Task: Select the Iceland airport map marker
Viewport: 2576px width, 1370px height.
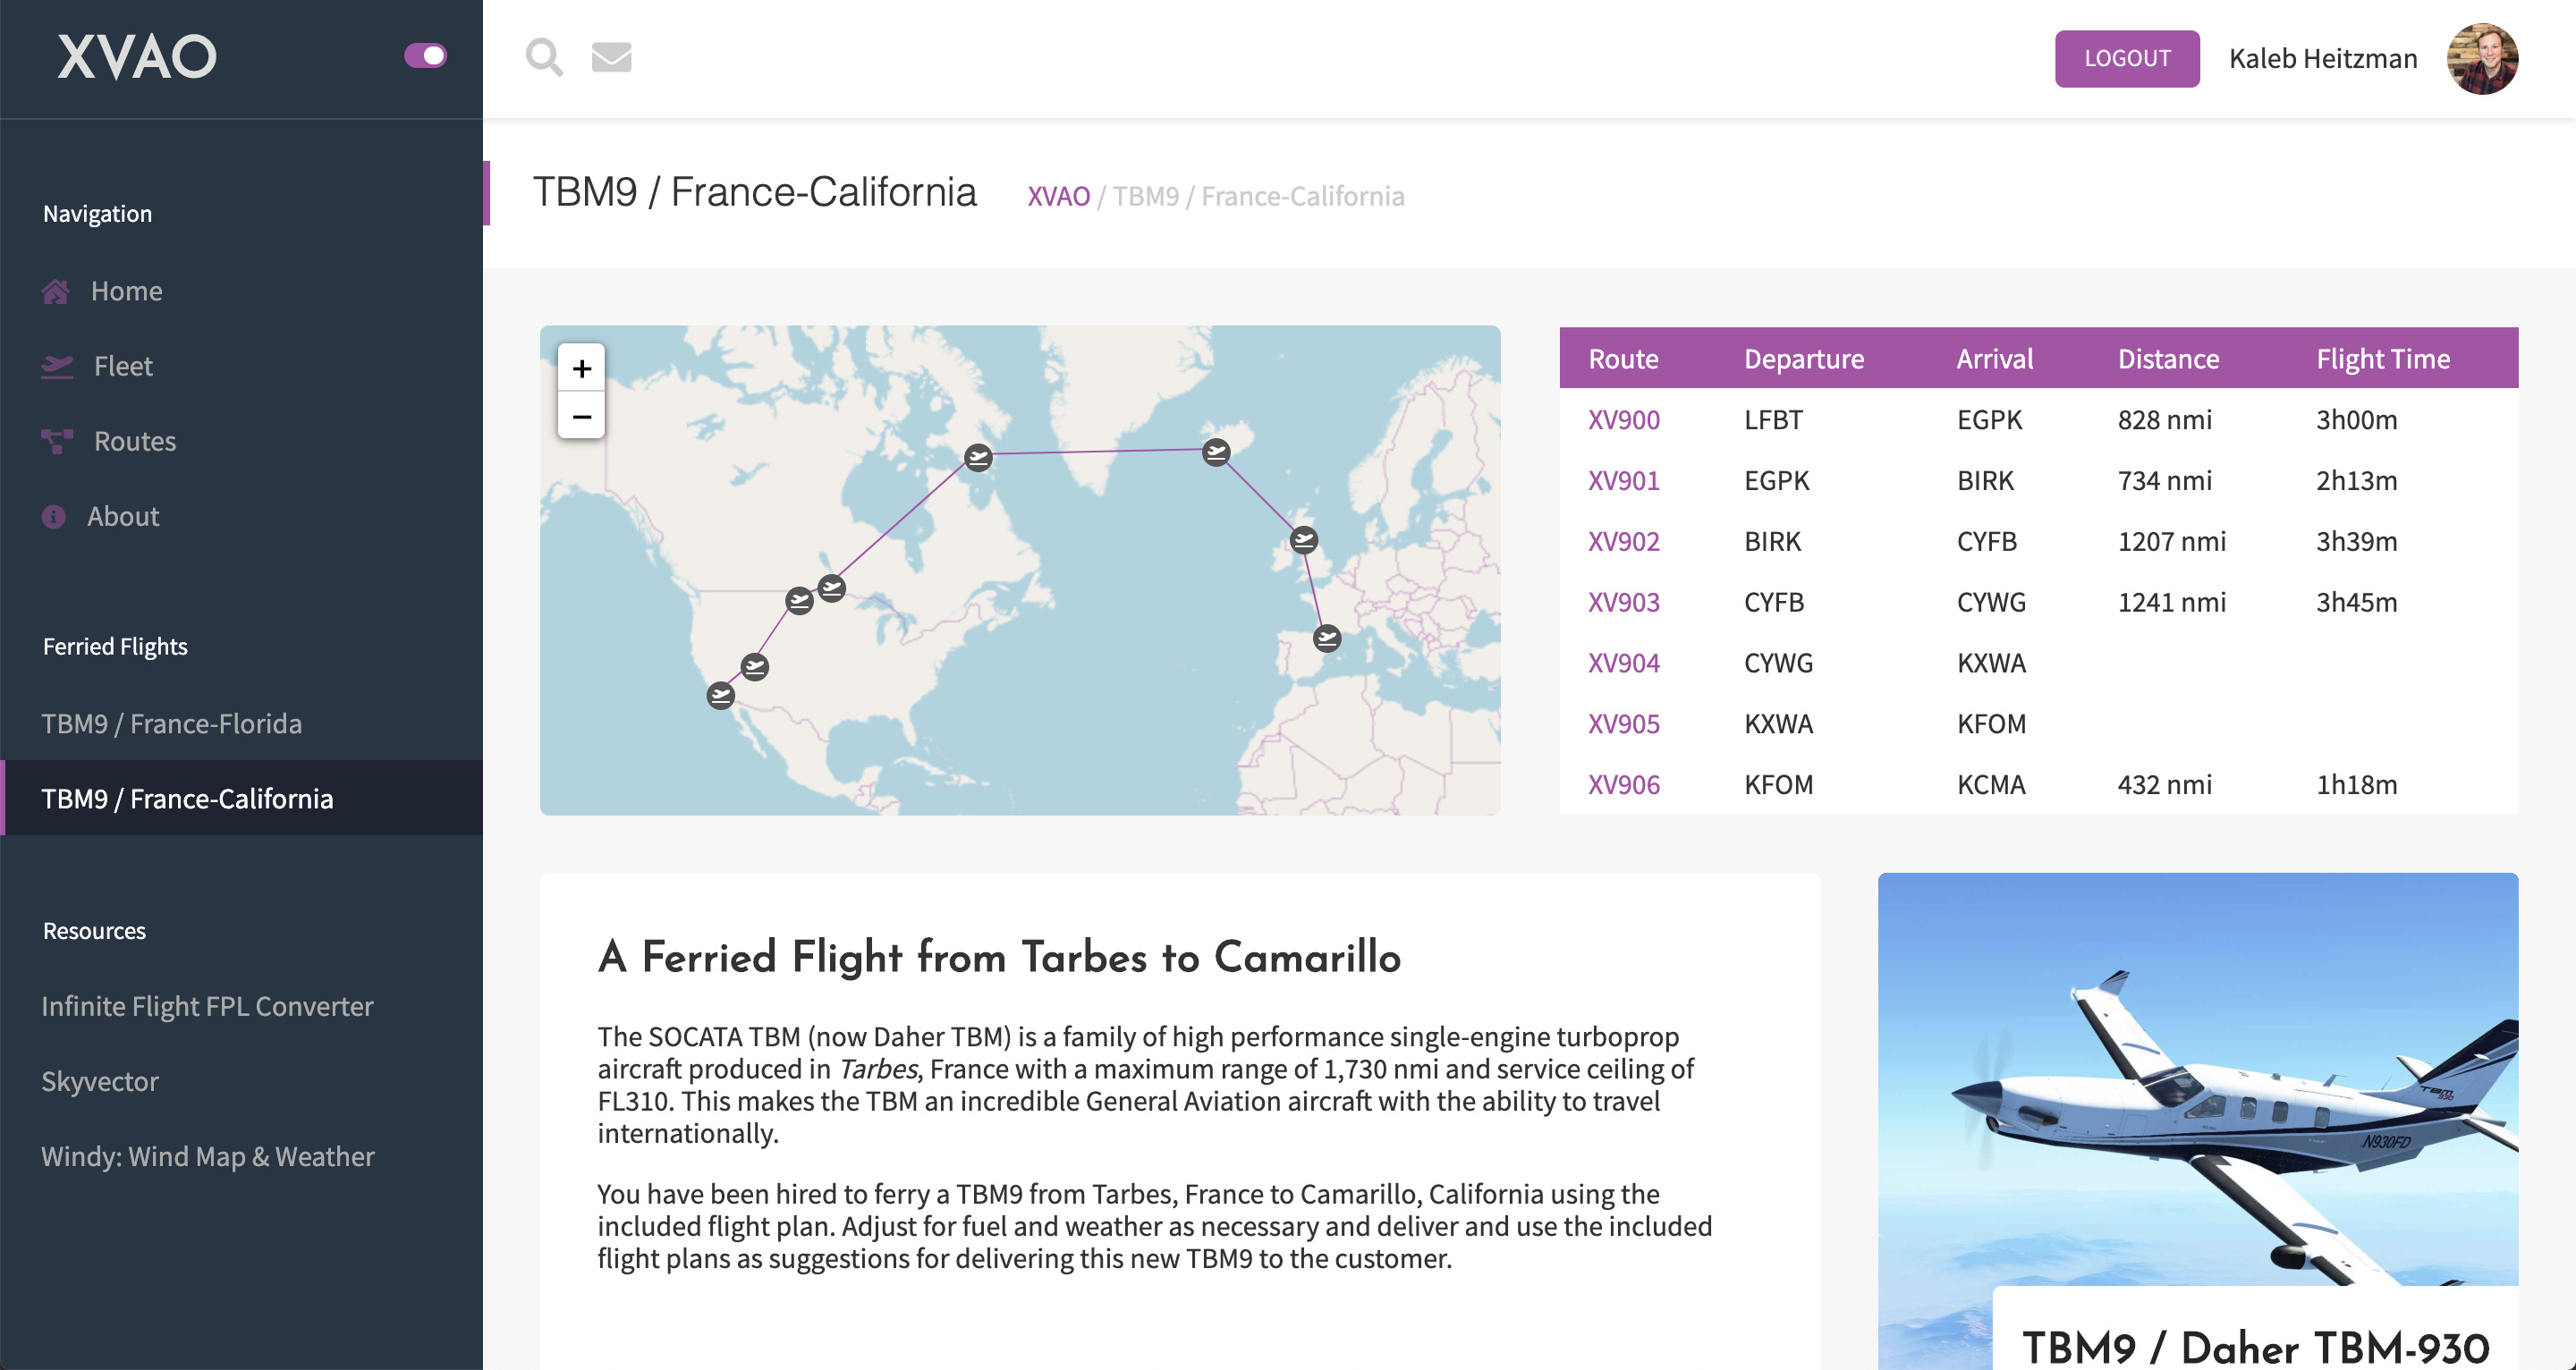Action: pyautogui.click(x=1216, y=452)
